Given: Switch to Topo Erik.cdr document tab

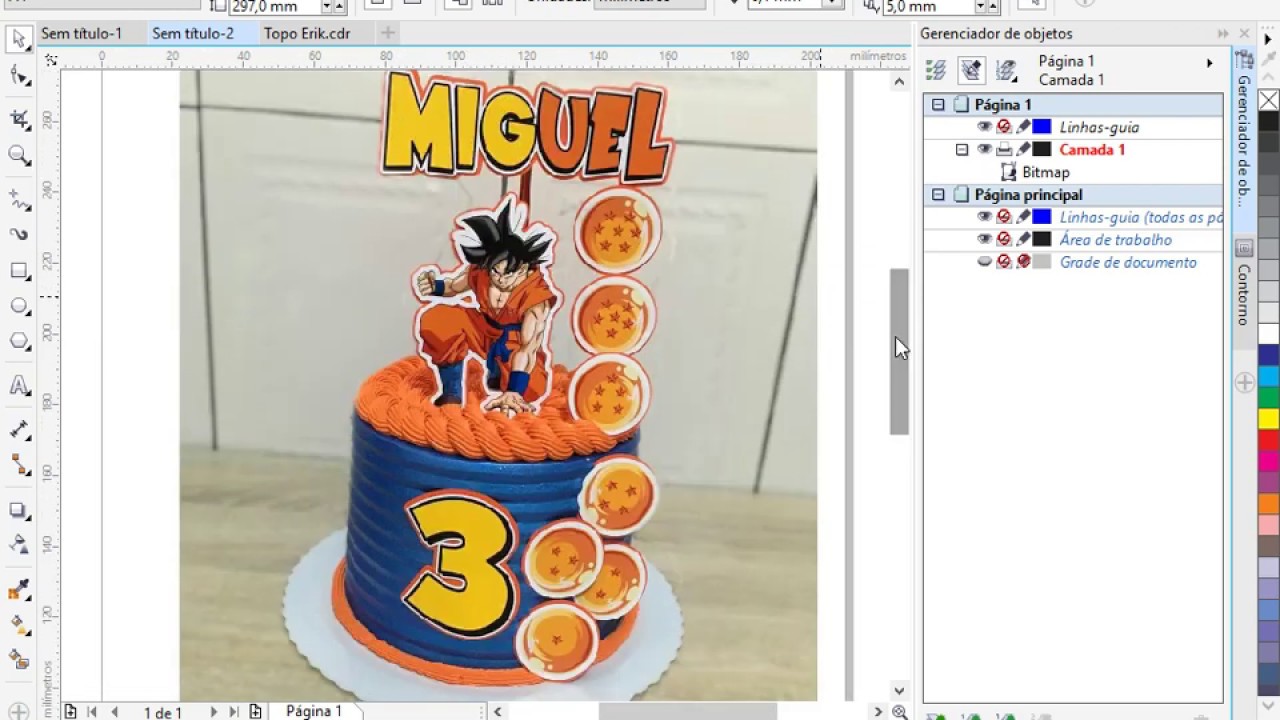Looking at the screenshot, I should coord(307,33).
